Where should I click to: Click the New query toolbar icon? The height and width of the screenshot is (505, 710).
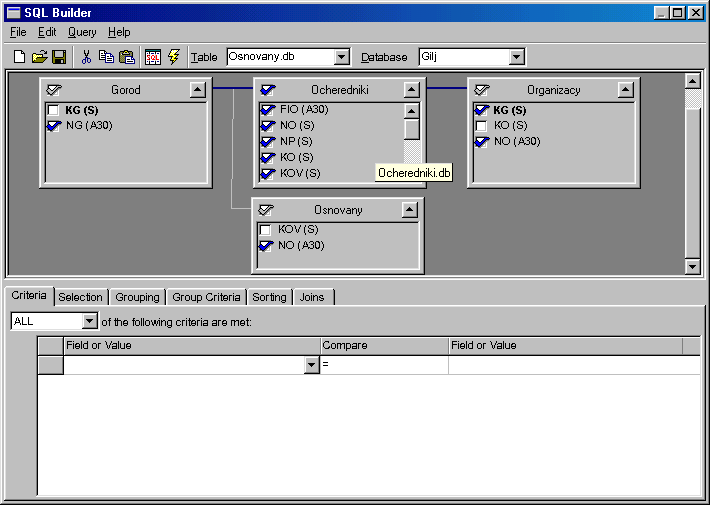tap(19, 57)
